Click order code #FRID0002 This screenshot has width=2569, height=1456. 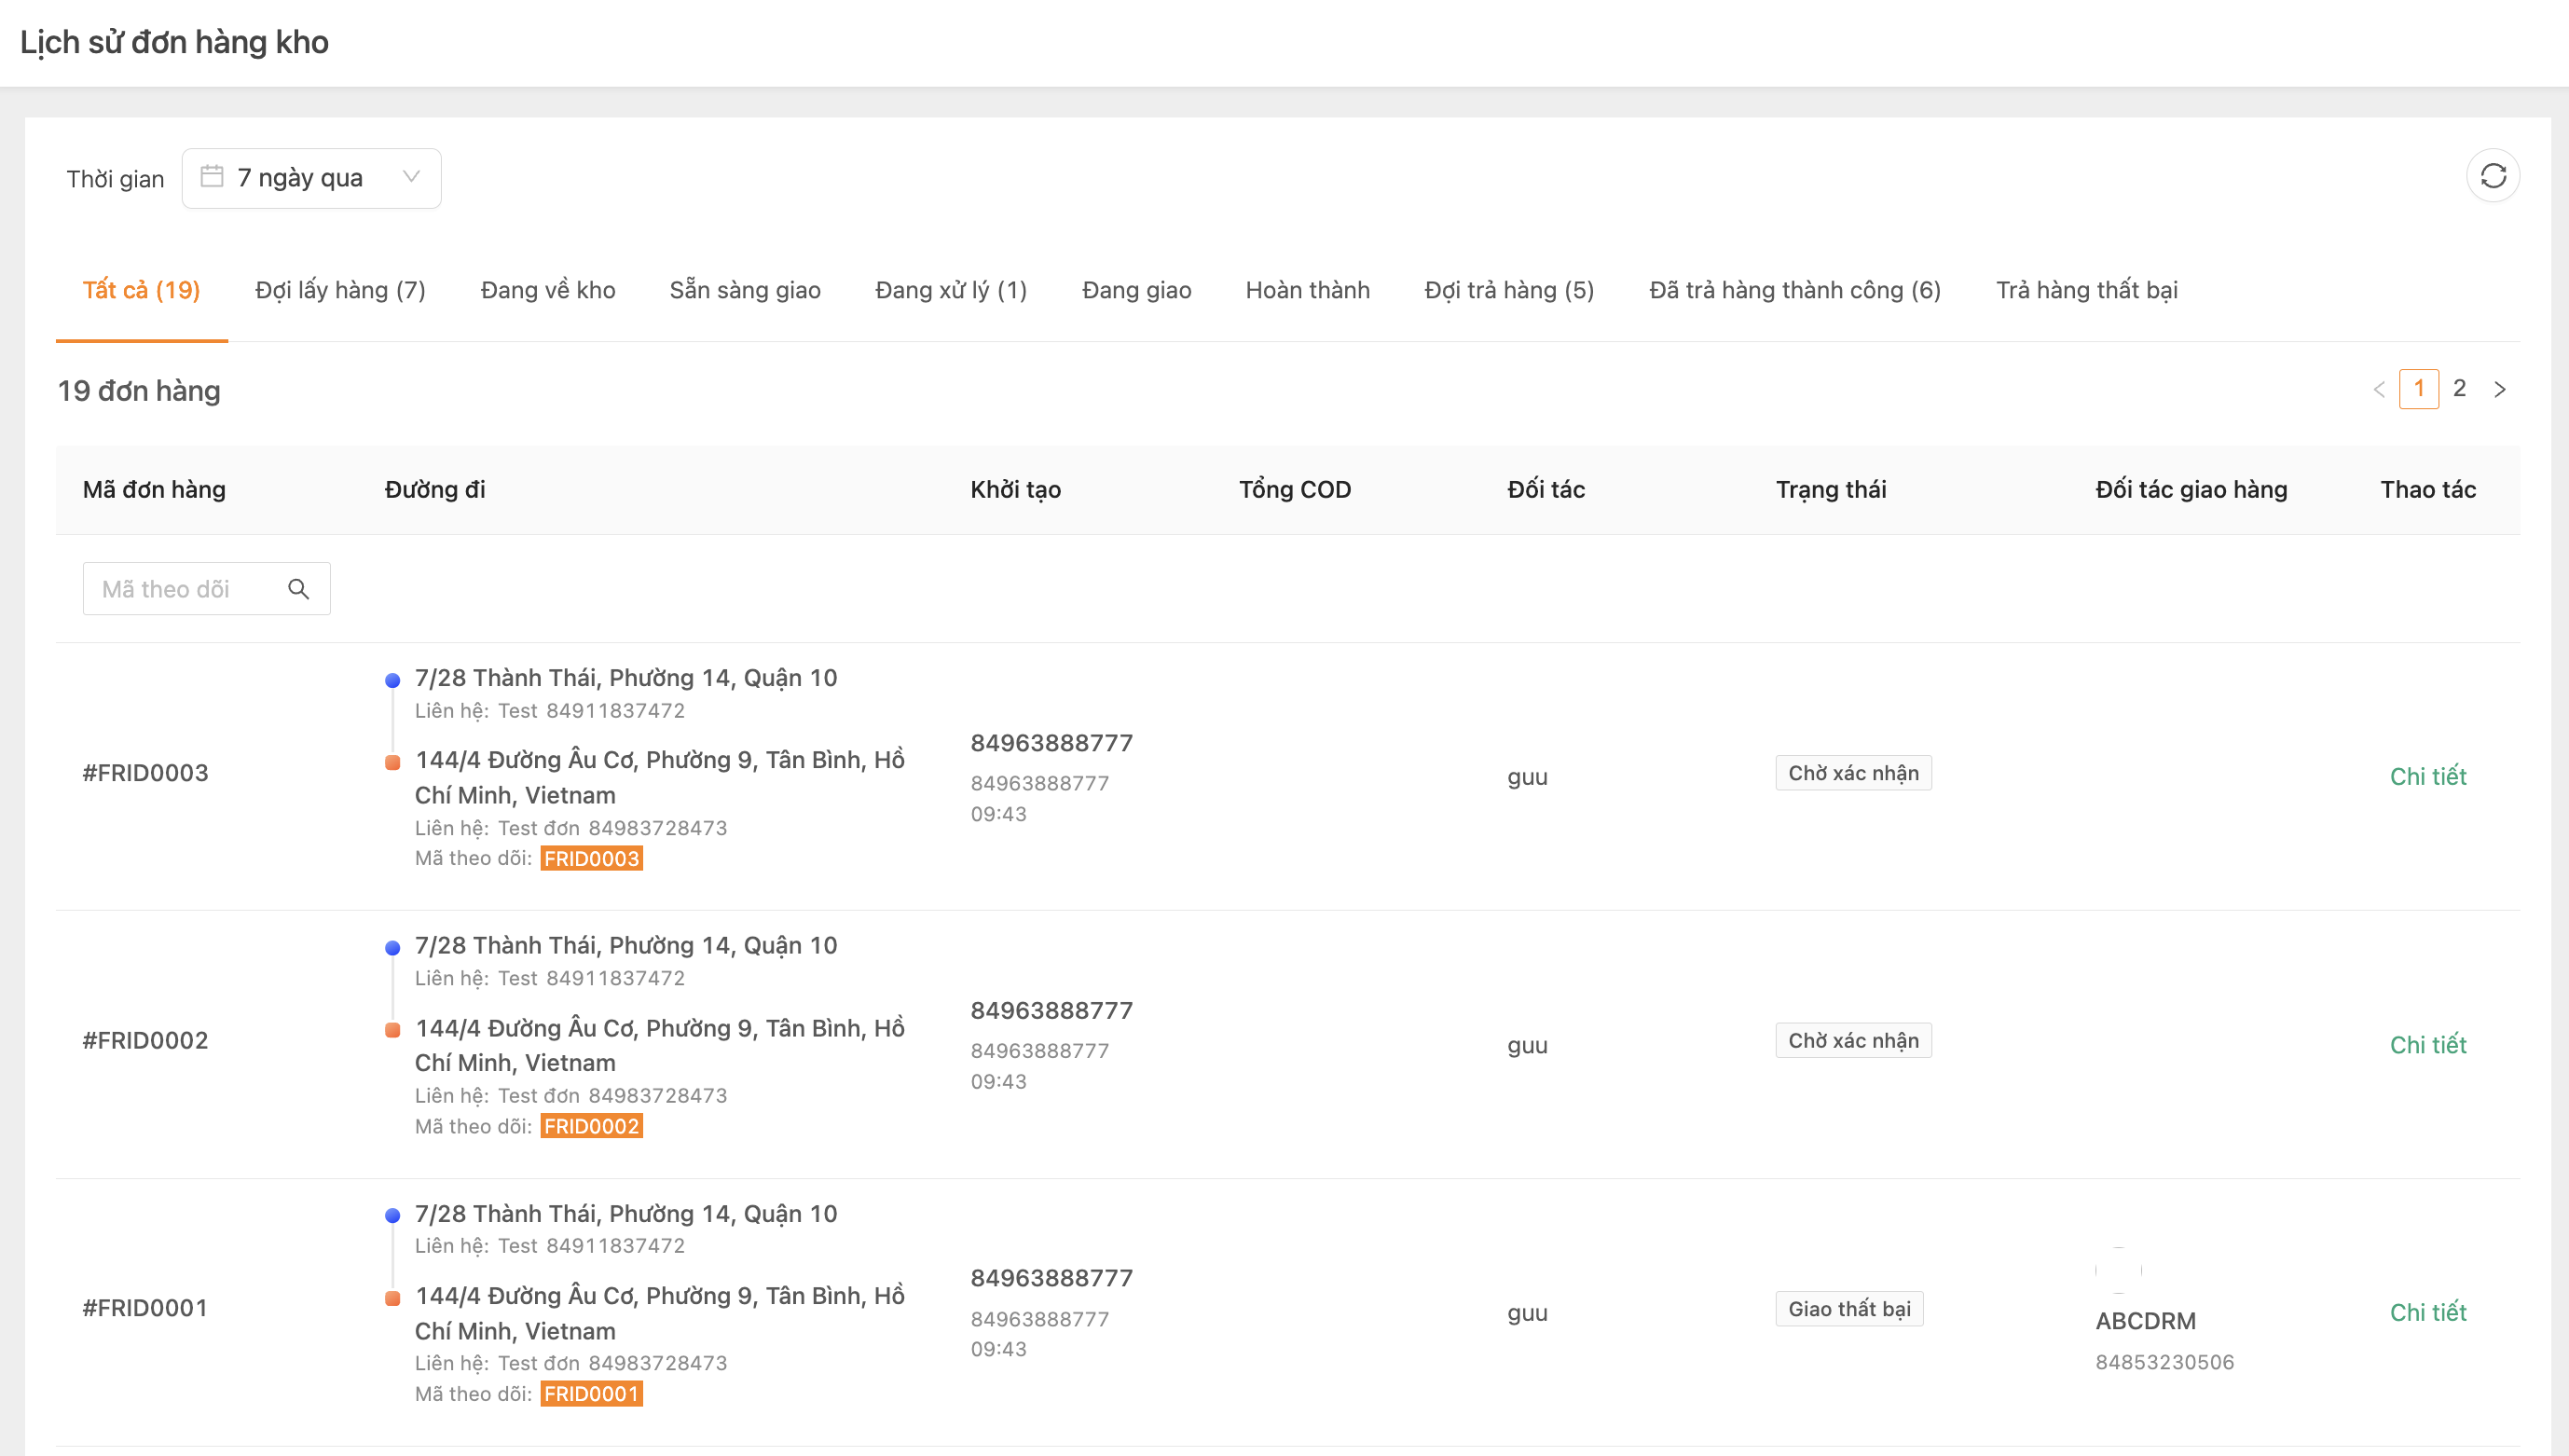coord(145,1040)
